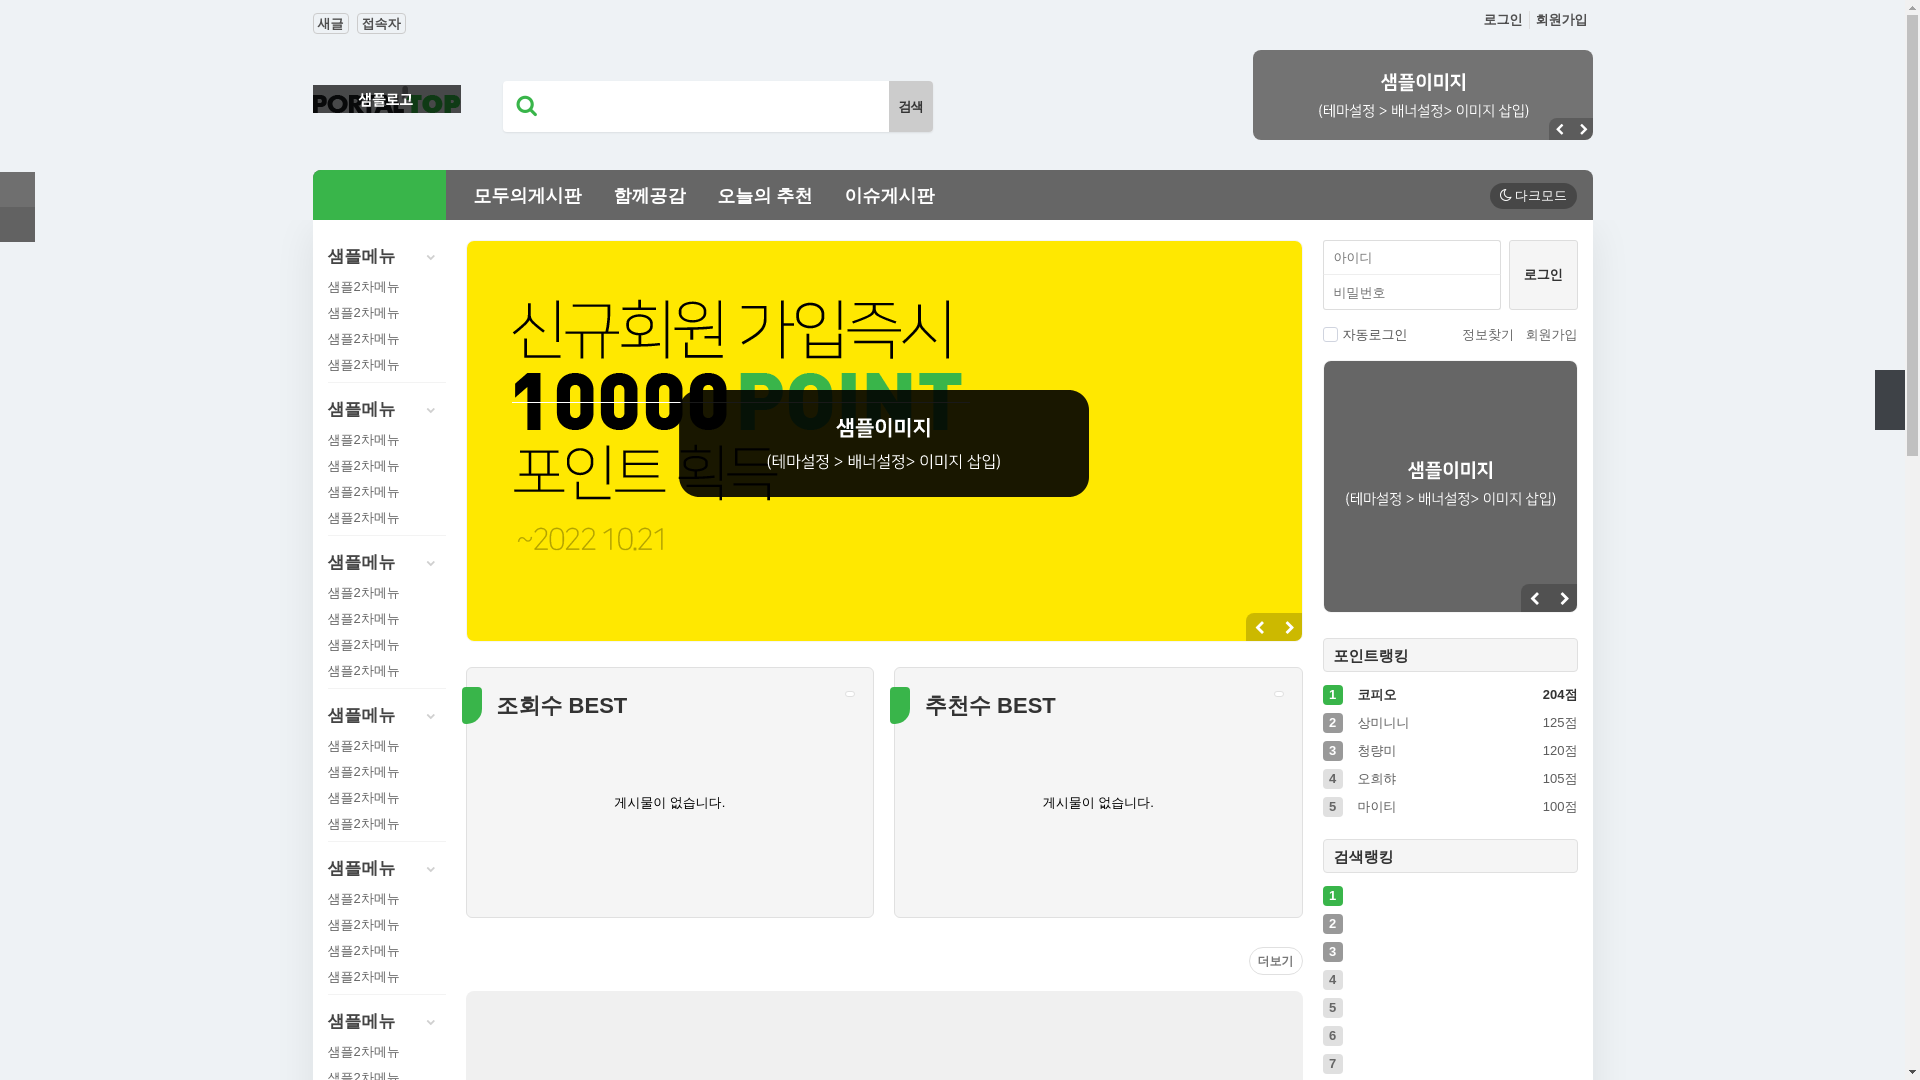Click first 샘플2차메뉴 under fourth 샘플메뉴
Viewport: 1920px width, 1080px height.
click(363, 746)
